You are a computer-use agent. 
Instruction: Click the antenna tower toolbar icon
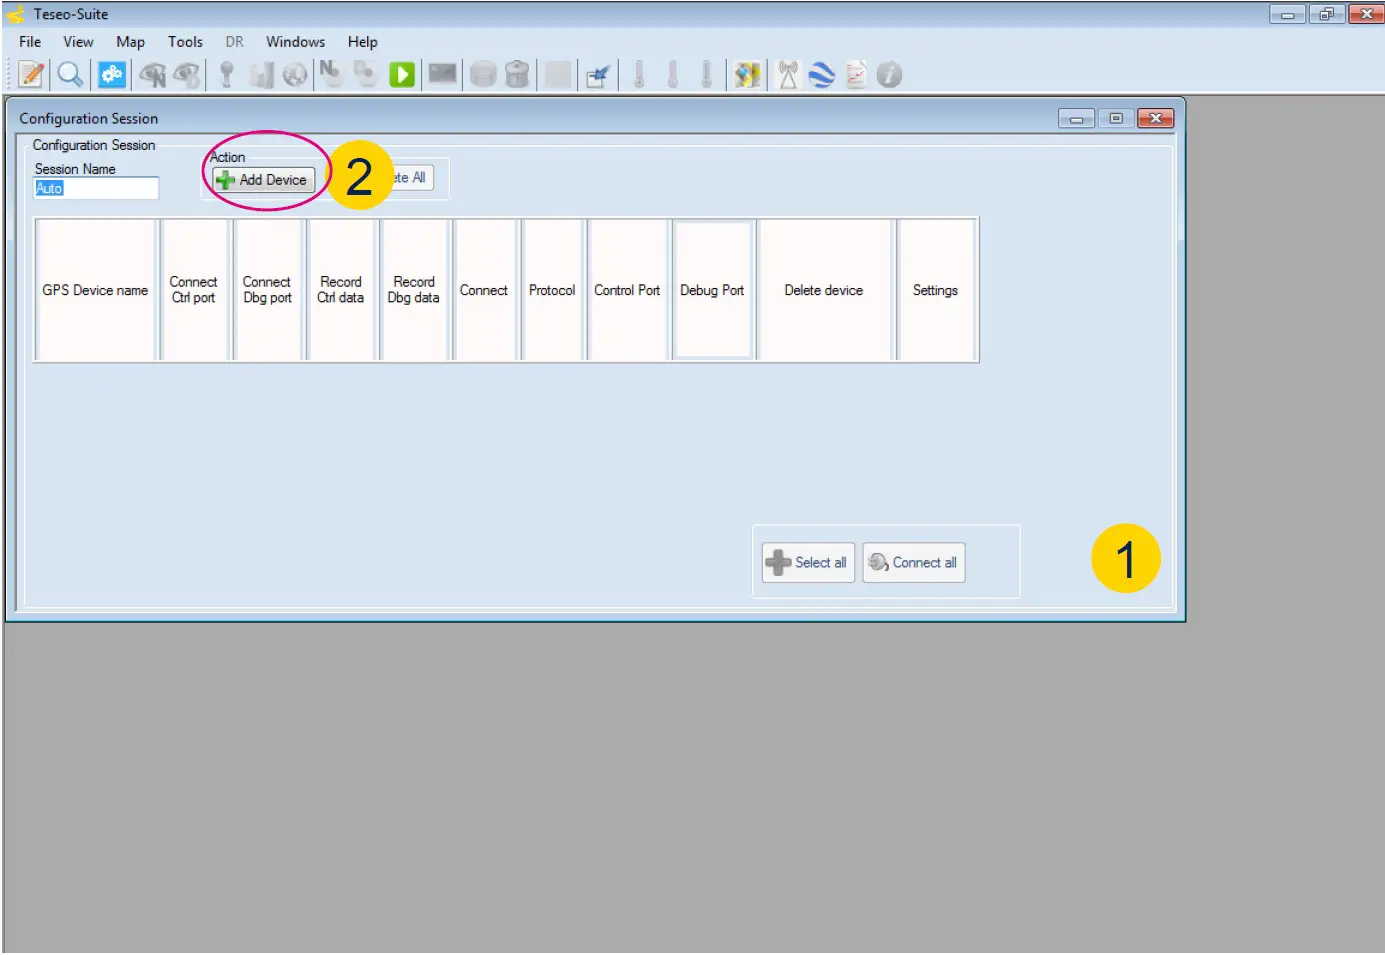pos(788,74)
